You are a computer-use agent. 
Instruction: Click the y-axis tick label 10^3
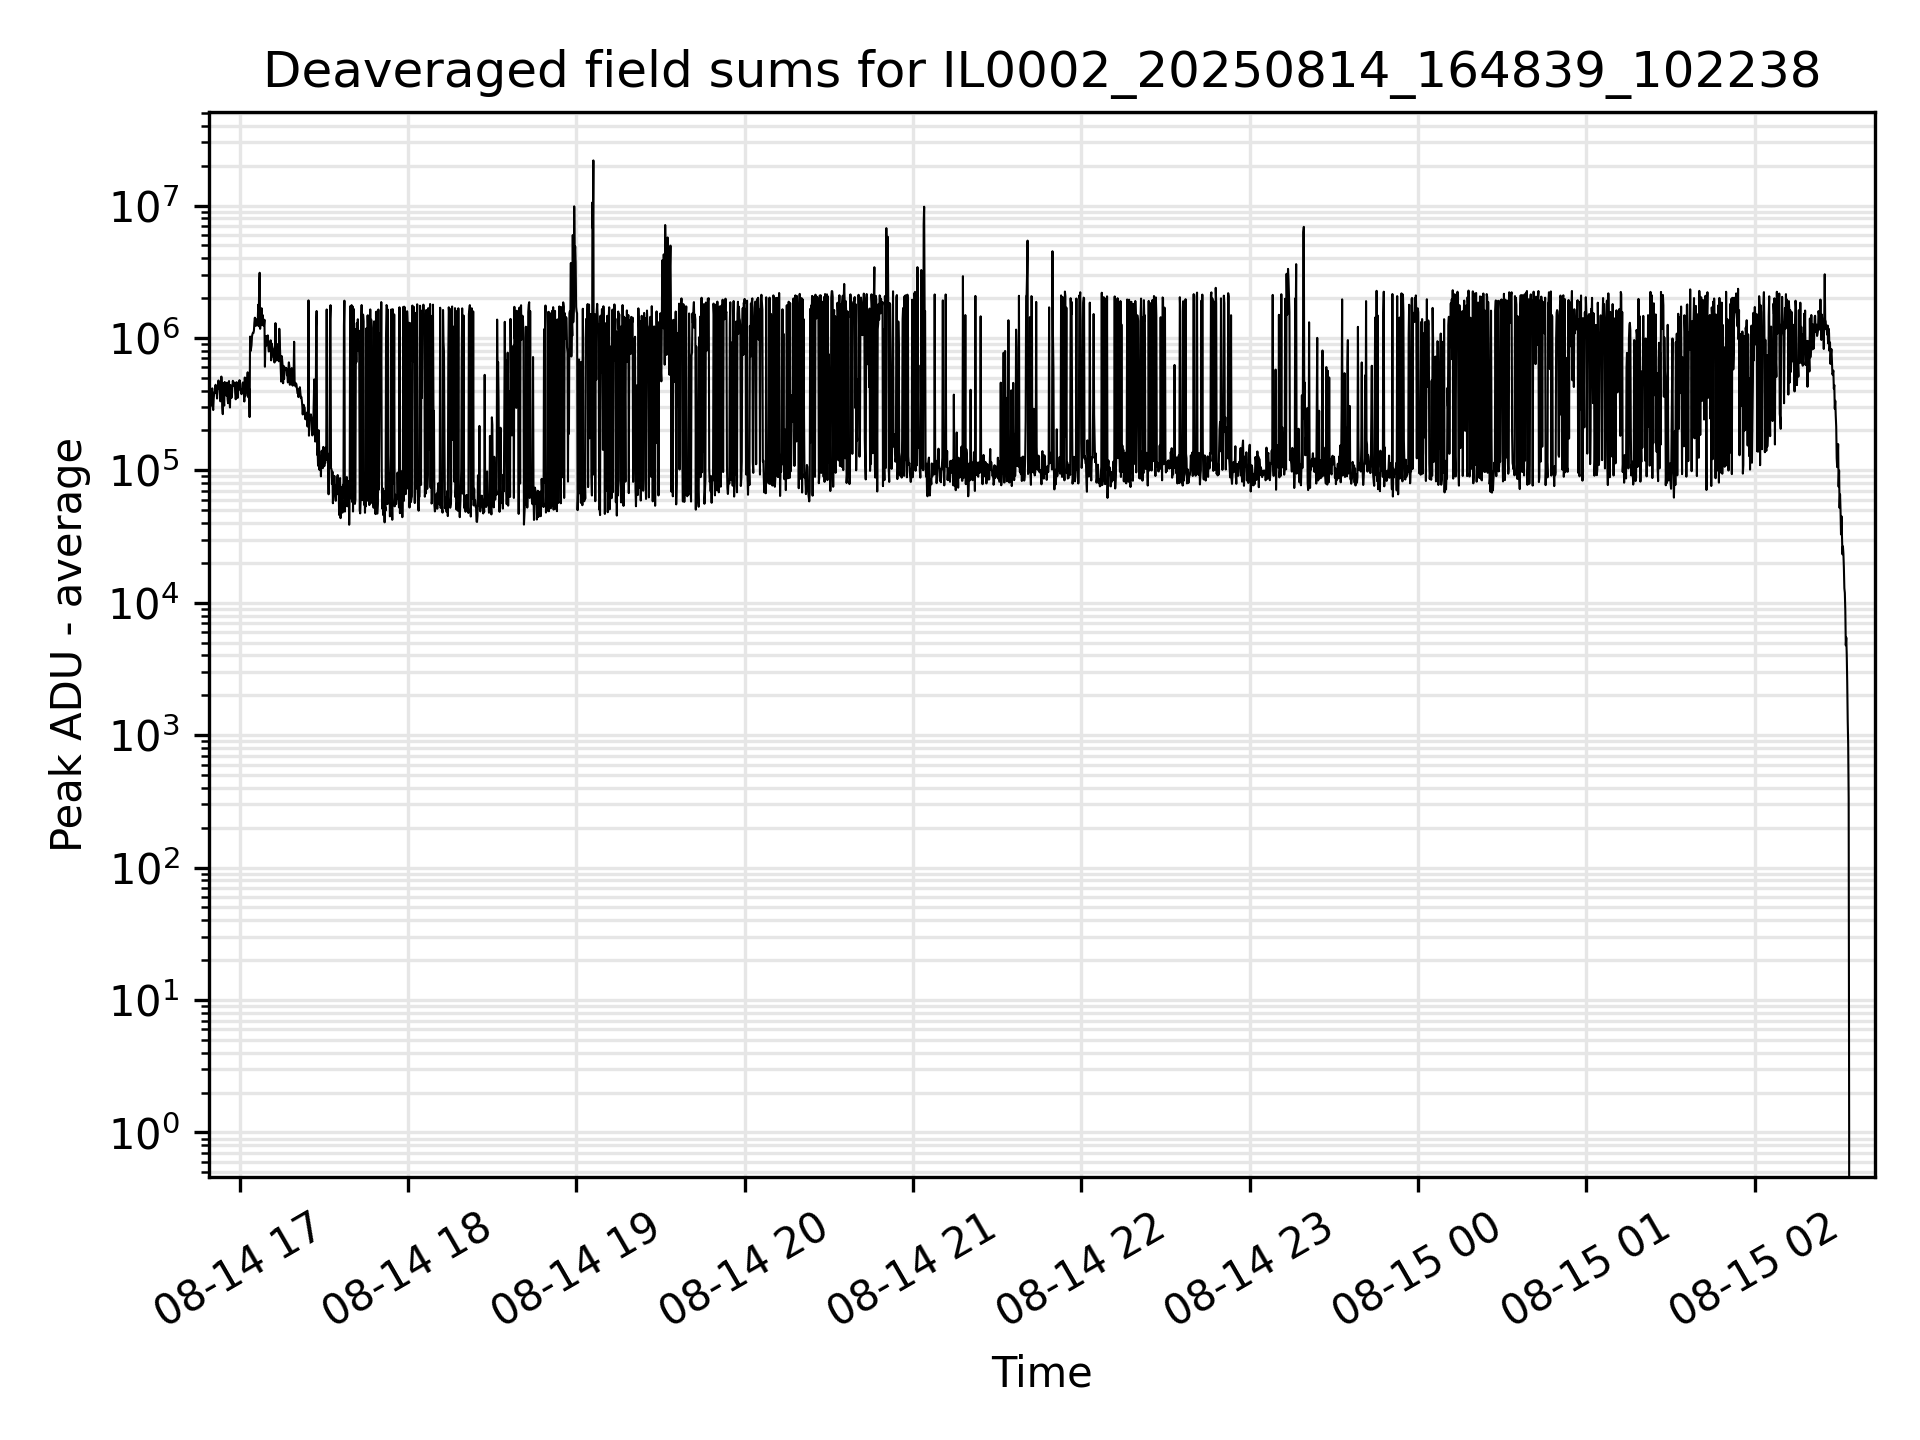(x=146, y=737)
